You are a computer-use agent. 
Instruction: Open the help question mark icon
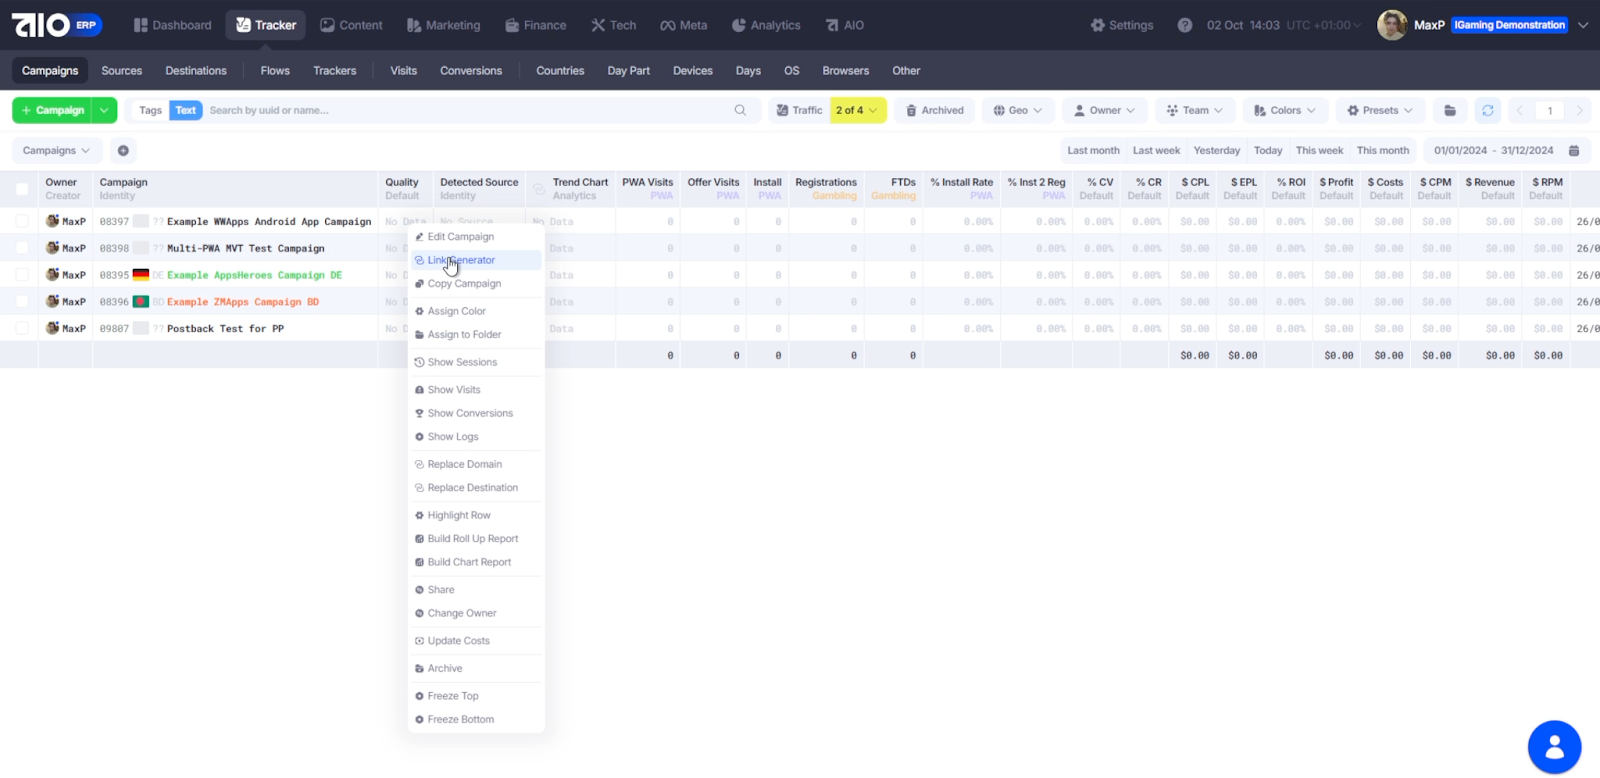coord(1184,25)
